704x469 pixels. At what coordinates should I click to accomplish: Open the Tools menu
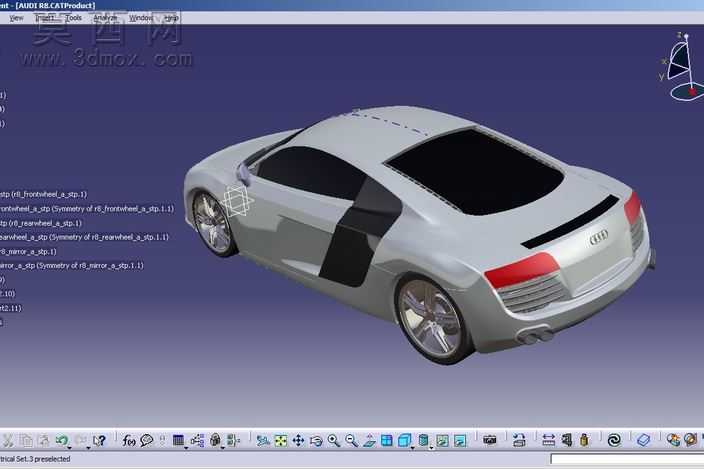[x=73, y=18]
